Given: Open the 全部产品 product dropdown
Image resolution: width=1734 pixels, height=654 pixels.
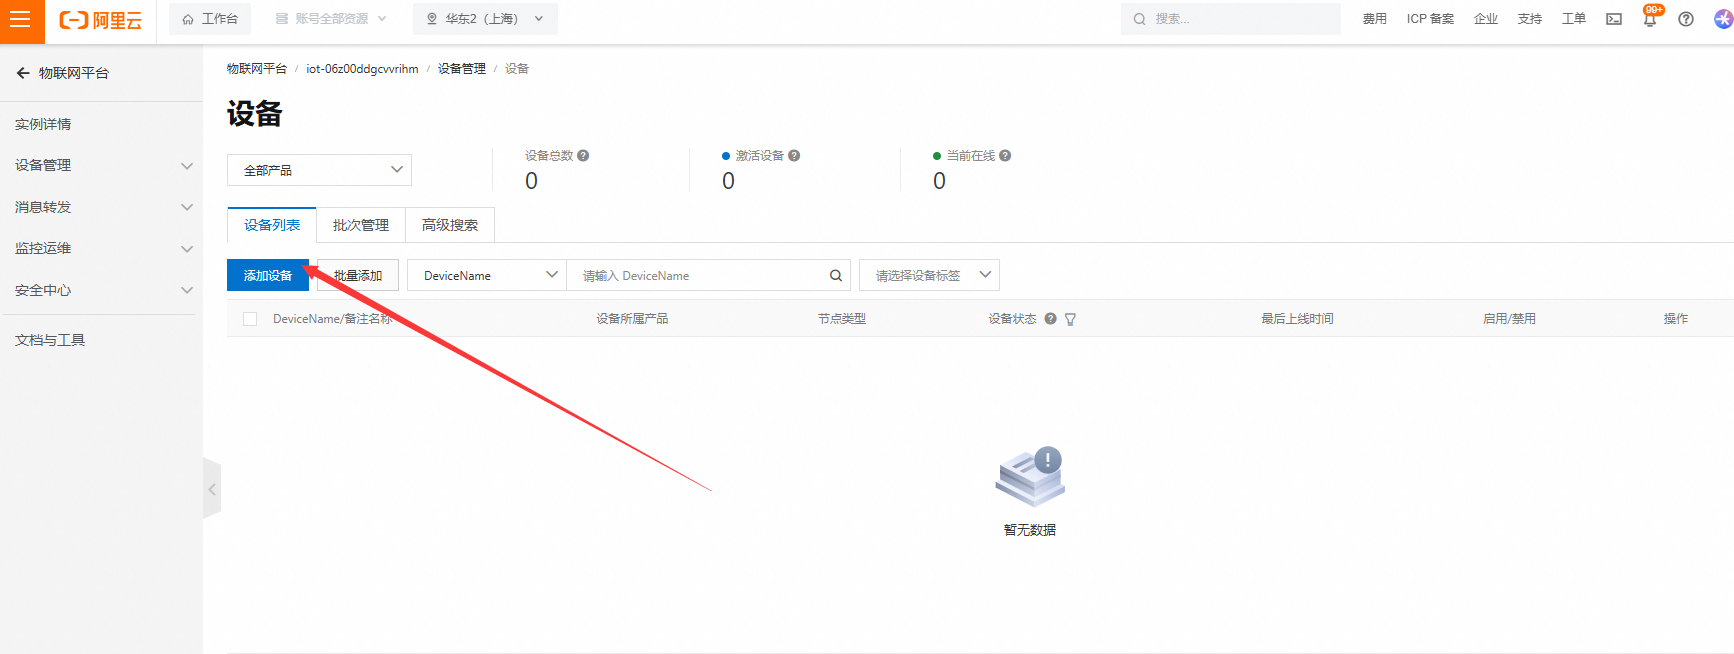Looking at the screenshot, I should [x=319, y=170].
